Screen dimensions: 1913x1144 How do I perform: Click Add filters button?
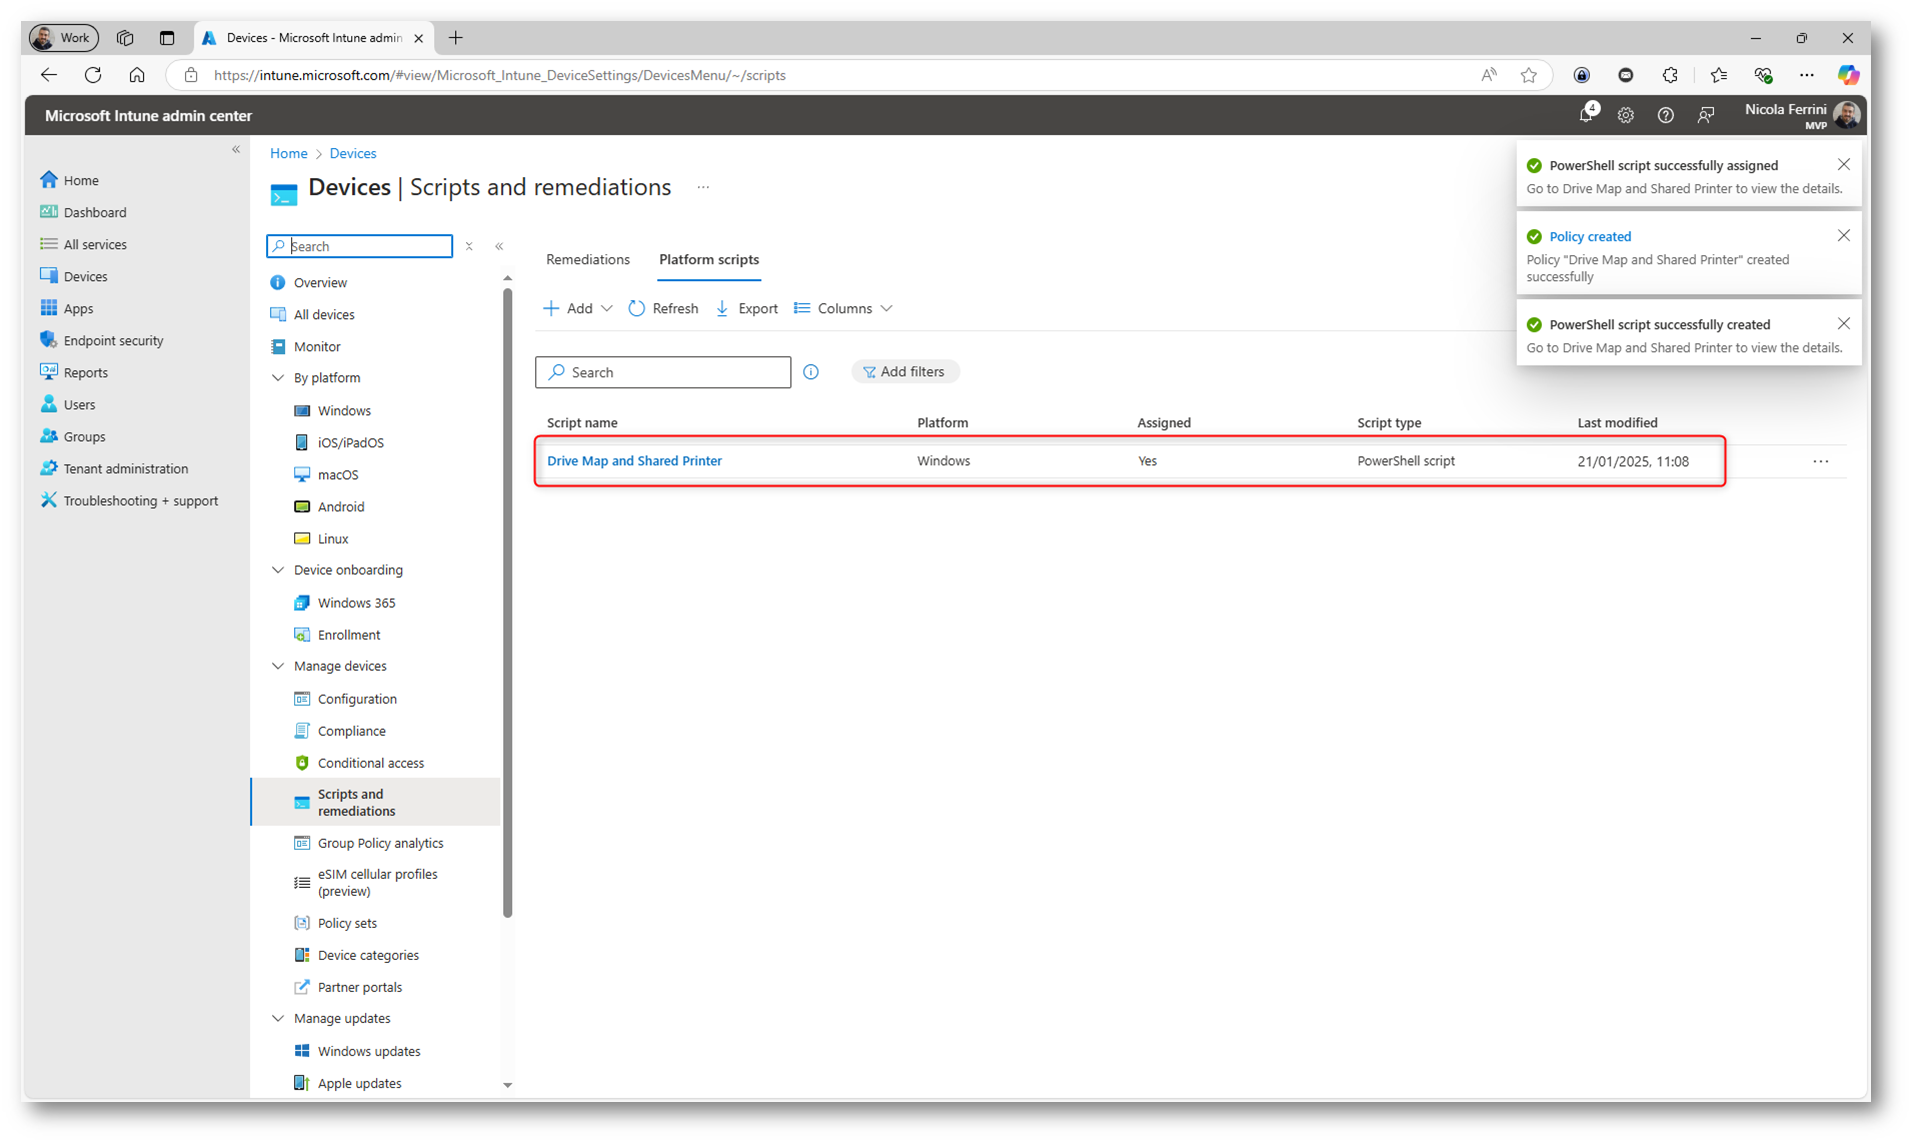[905, 372]
